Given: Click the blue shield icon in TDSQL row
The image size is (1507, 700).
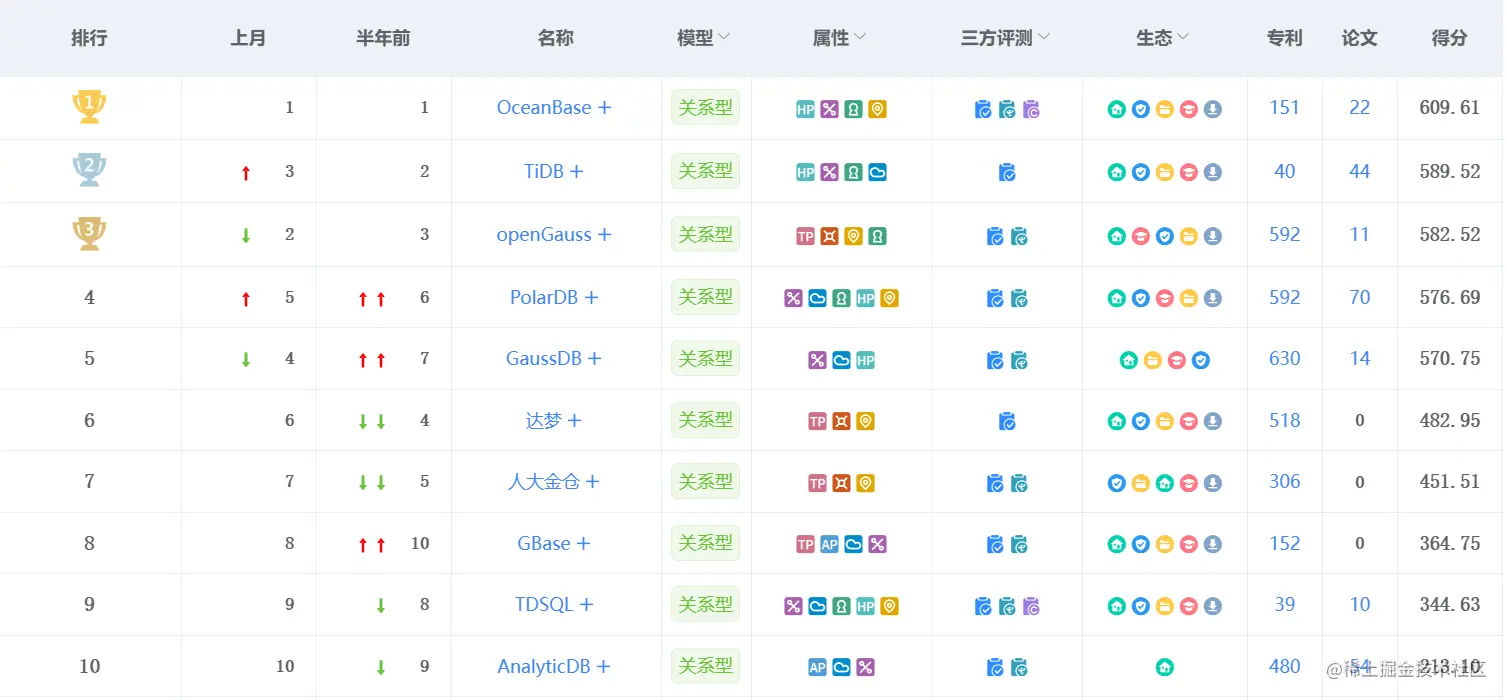Looking at the screenshot, I should (1140, 606).
